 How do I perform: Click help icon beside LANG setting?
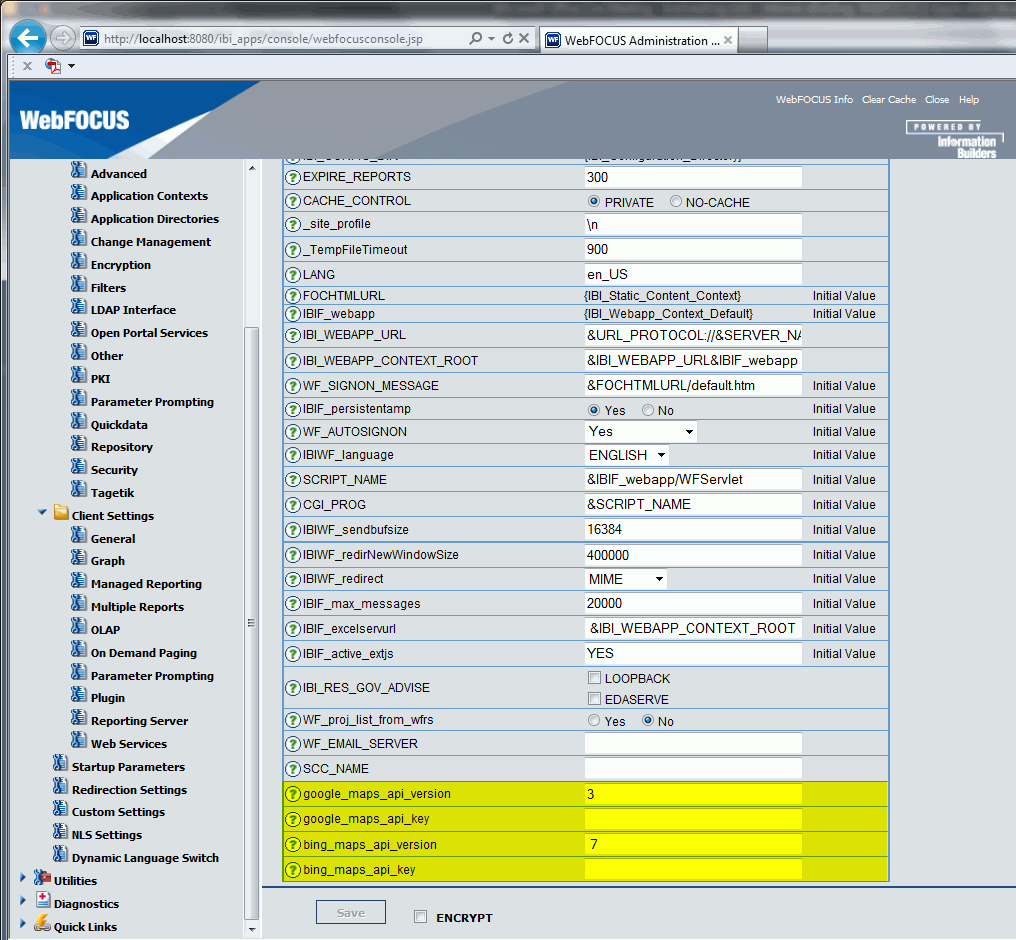(294, 275)
